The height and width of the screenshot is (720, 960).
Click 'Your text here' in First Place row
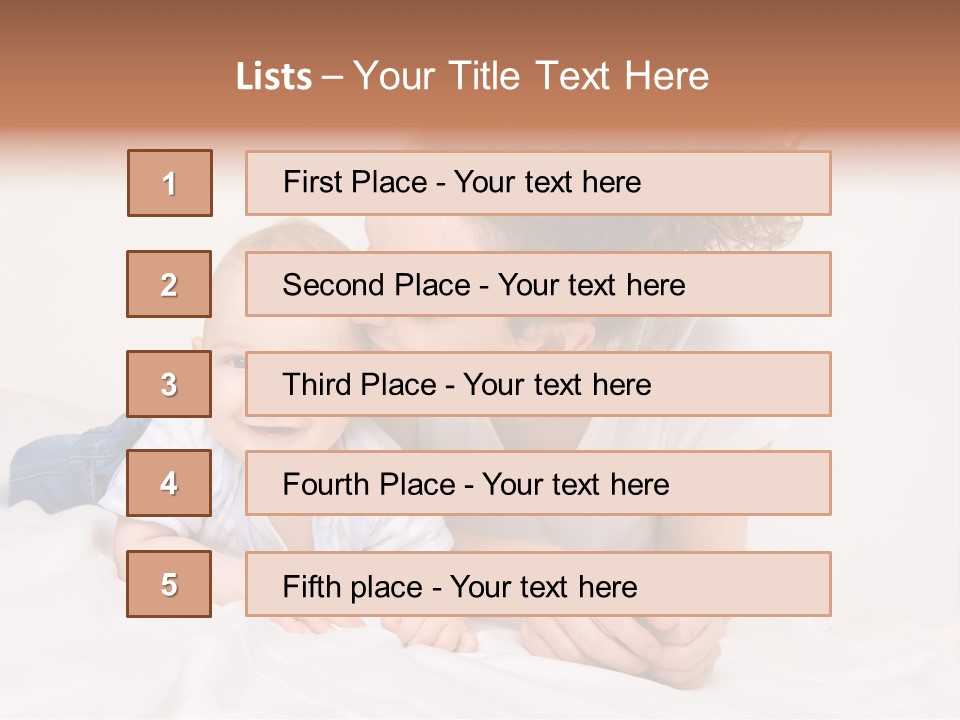tap(547, 182)
